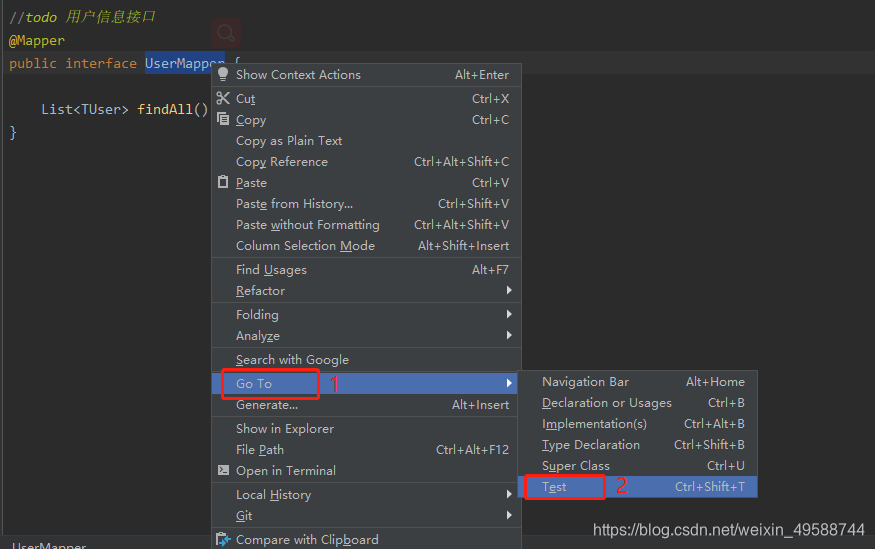Choose Show in Explorer
The width and height of the screenshot is (875, 549).
367,428
